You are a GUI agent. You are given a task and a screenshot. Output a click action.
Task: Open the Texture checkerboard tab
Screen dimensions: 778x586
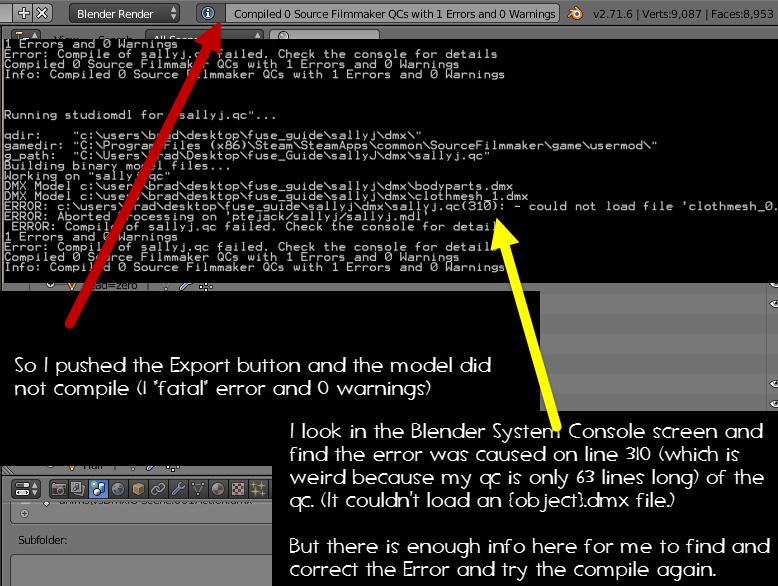coord(238,489)
